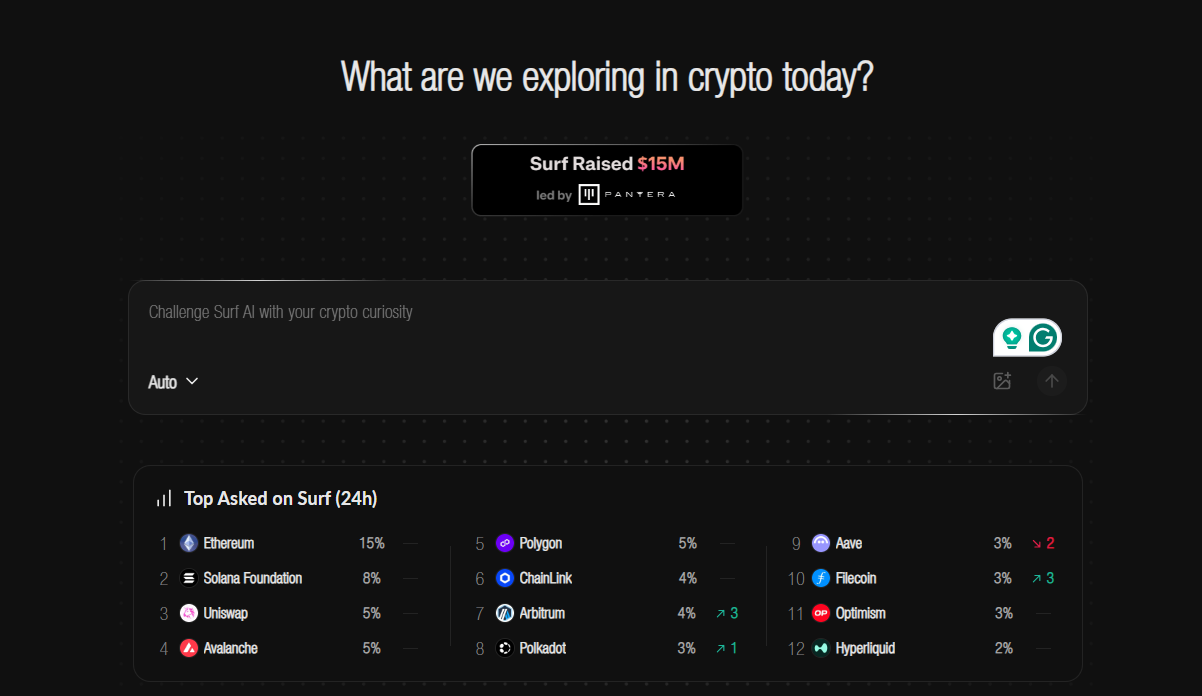1202x696 pixels.
Task: Click the Top Asked on Surf chart icon
Action: click(163, 497)
